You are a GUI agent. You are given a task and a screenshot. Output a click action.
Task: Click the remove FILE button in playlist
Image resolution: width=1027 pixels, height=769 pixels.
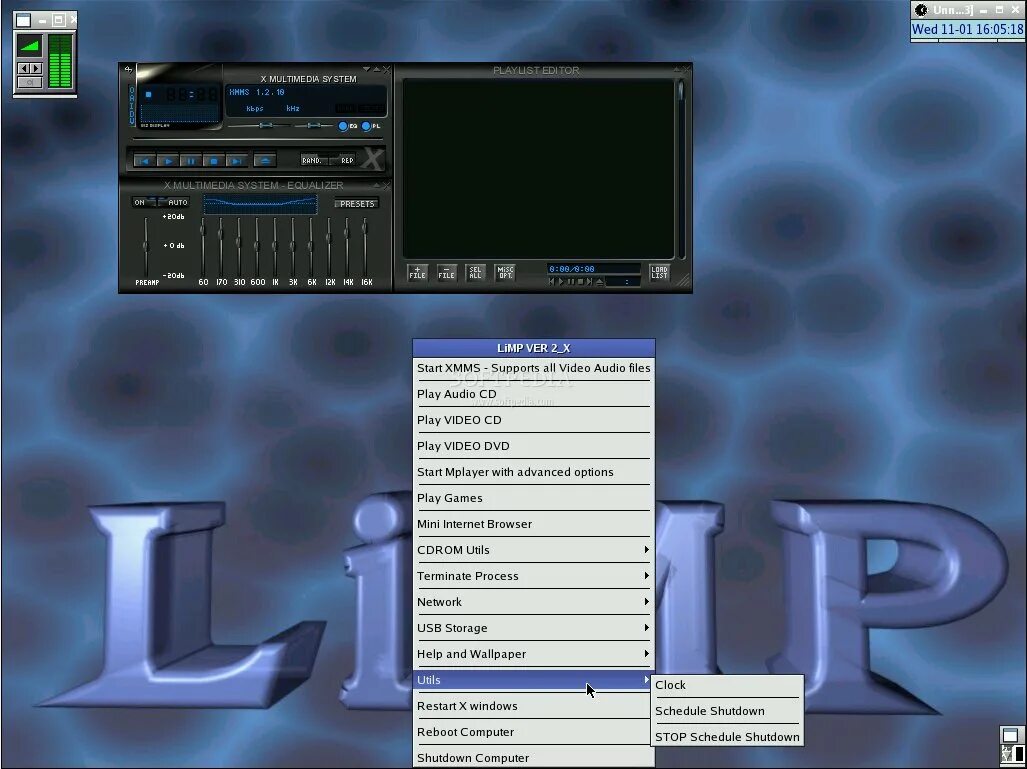click(x=447, y=272)
